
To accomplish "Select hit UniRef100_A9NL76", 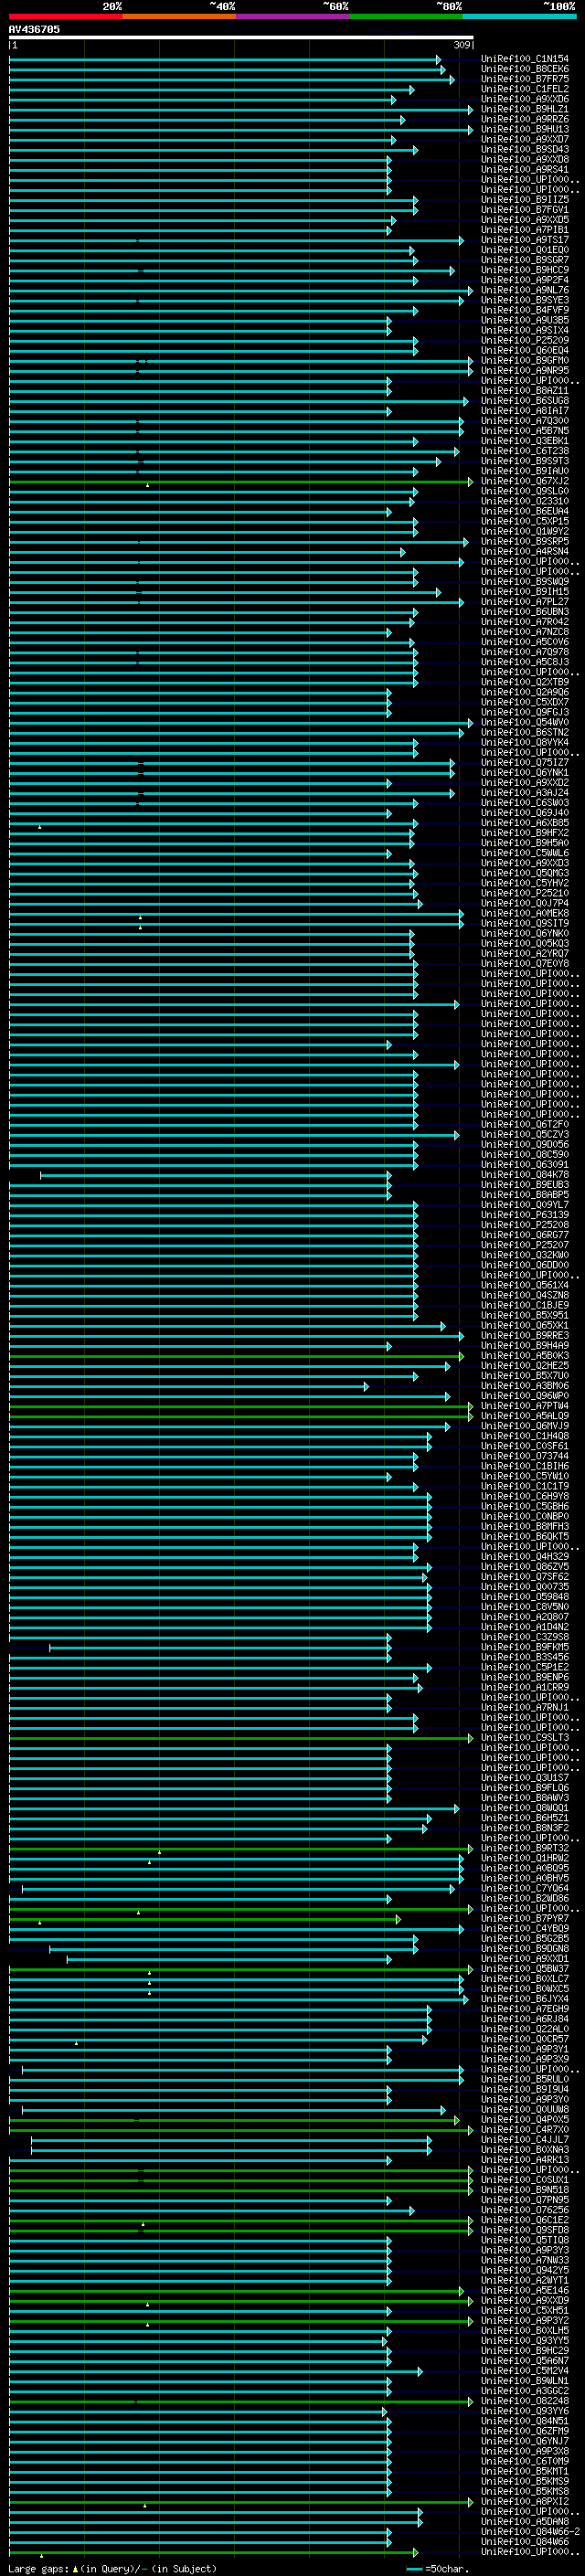I will pyautogui.click(x=525, y=290).
